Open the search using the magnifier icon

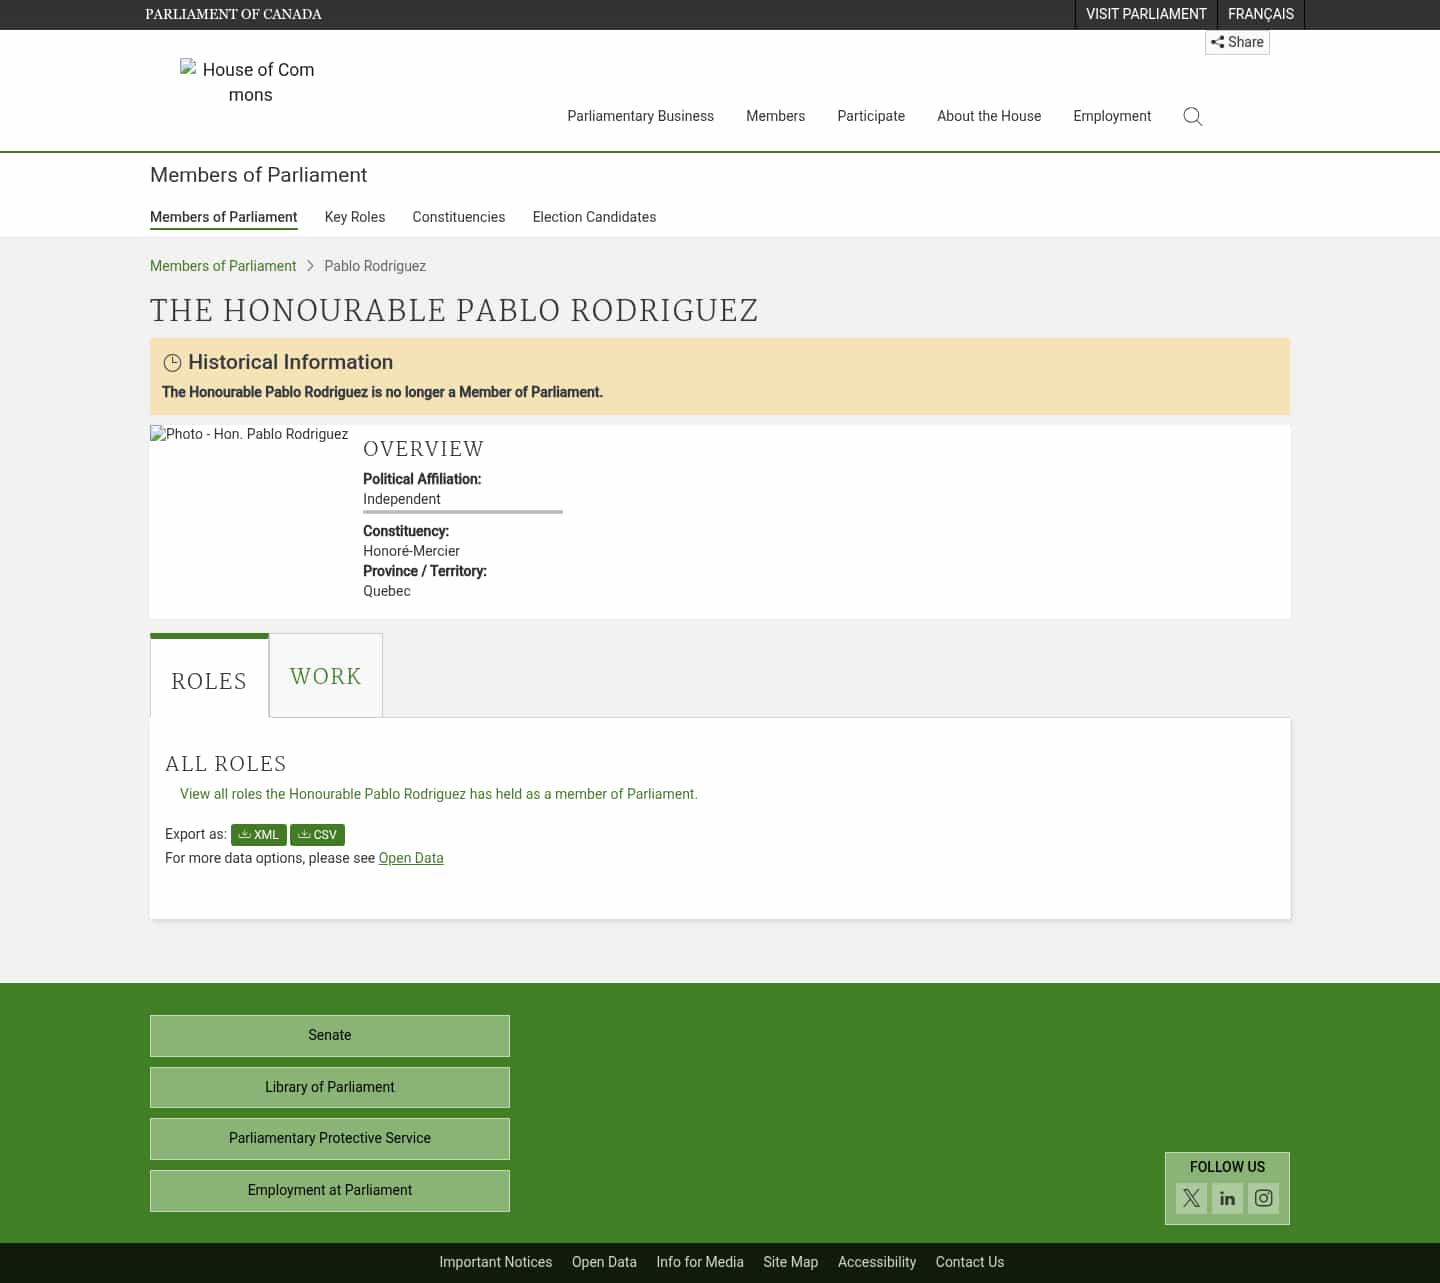point(1192,116)
